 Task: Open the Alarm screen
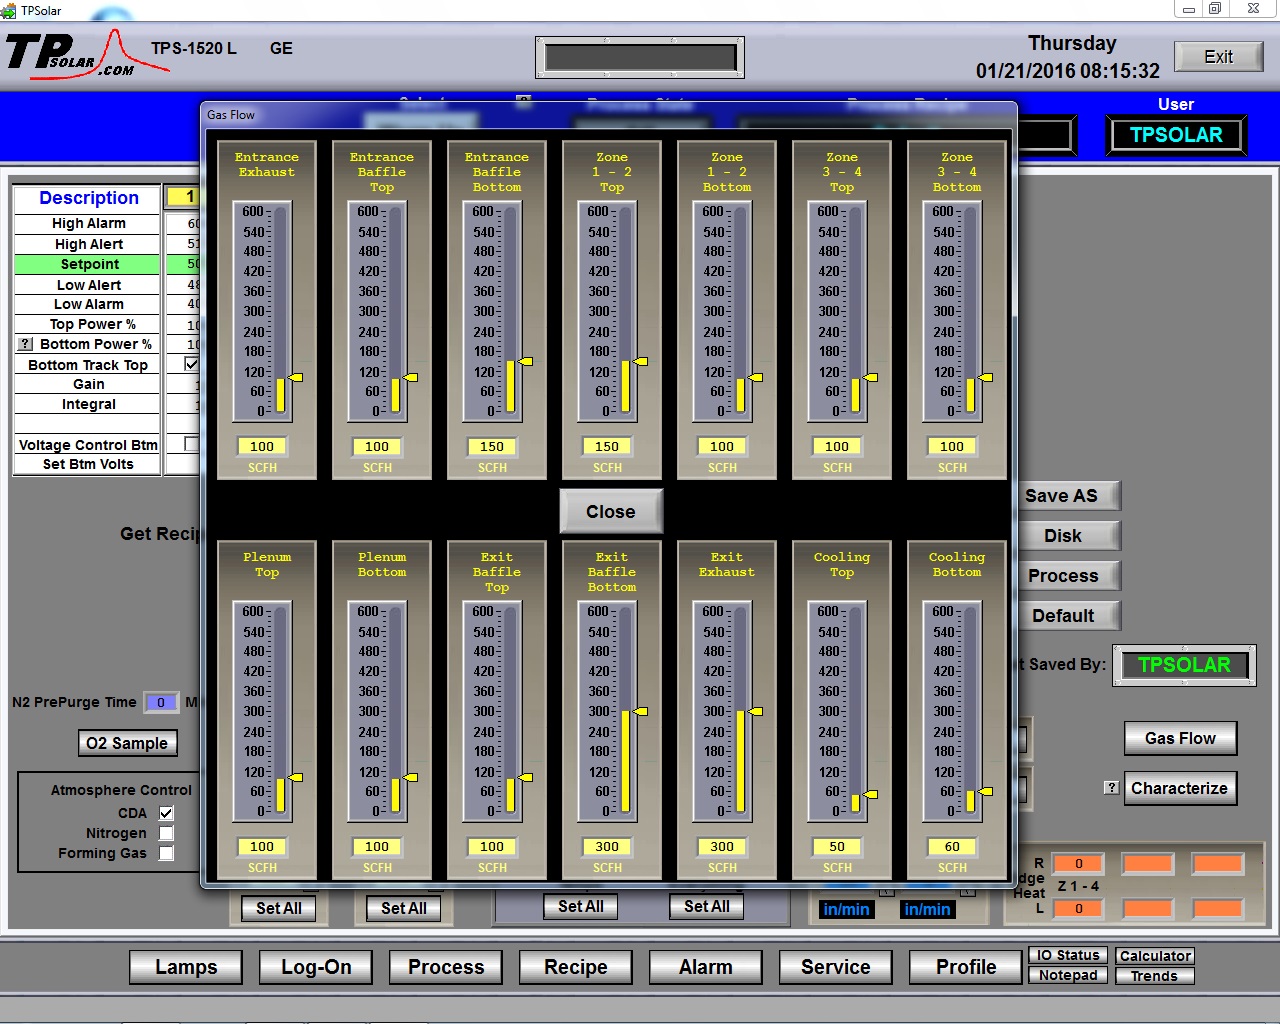706,967
